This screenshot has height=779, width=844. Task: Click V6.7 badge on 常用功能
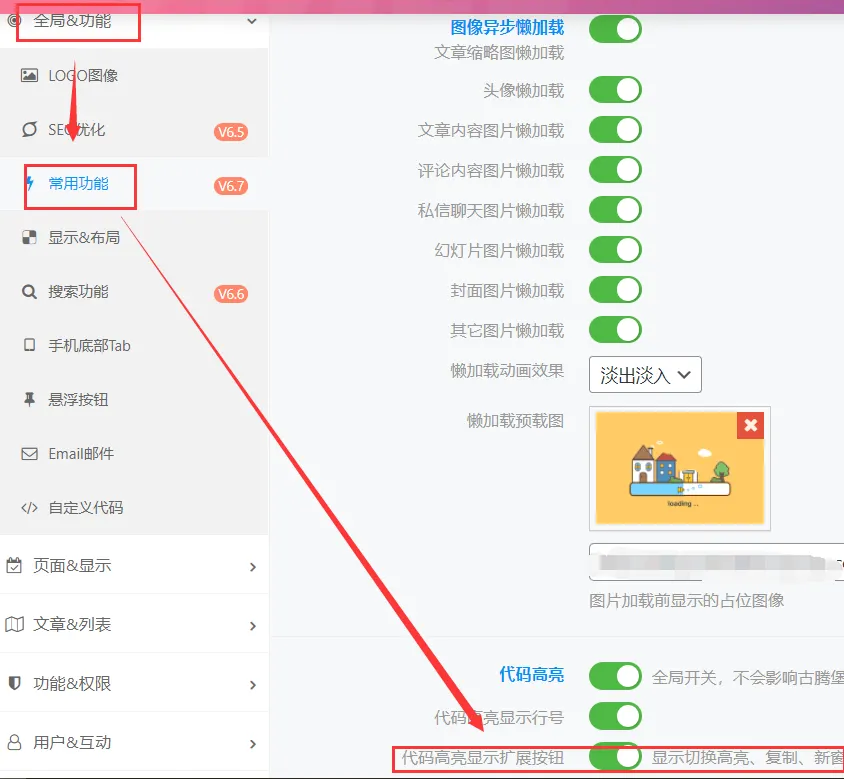tap(231, 186)
